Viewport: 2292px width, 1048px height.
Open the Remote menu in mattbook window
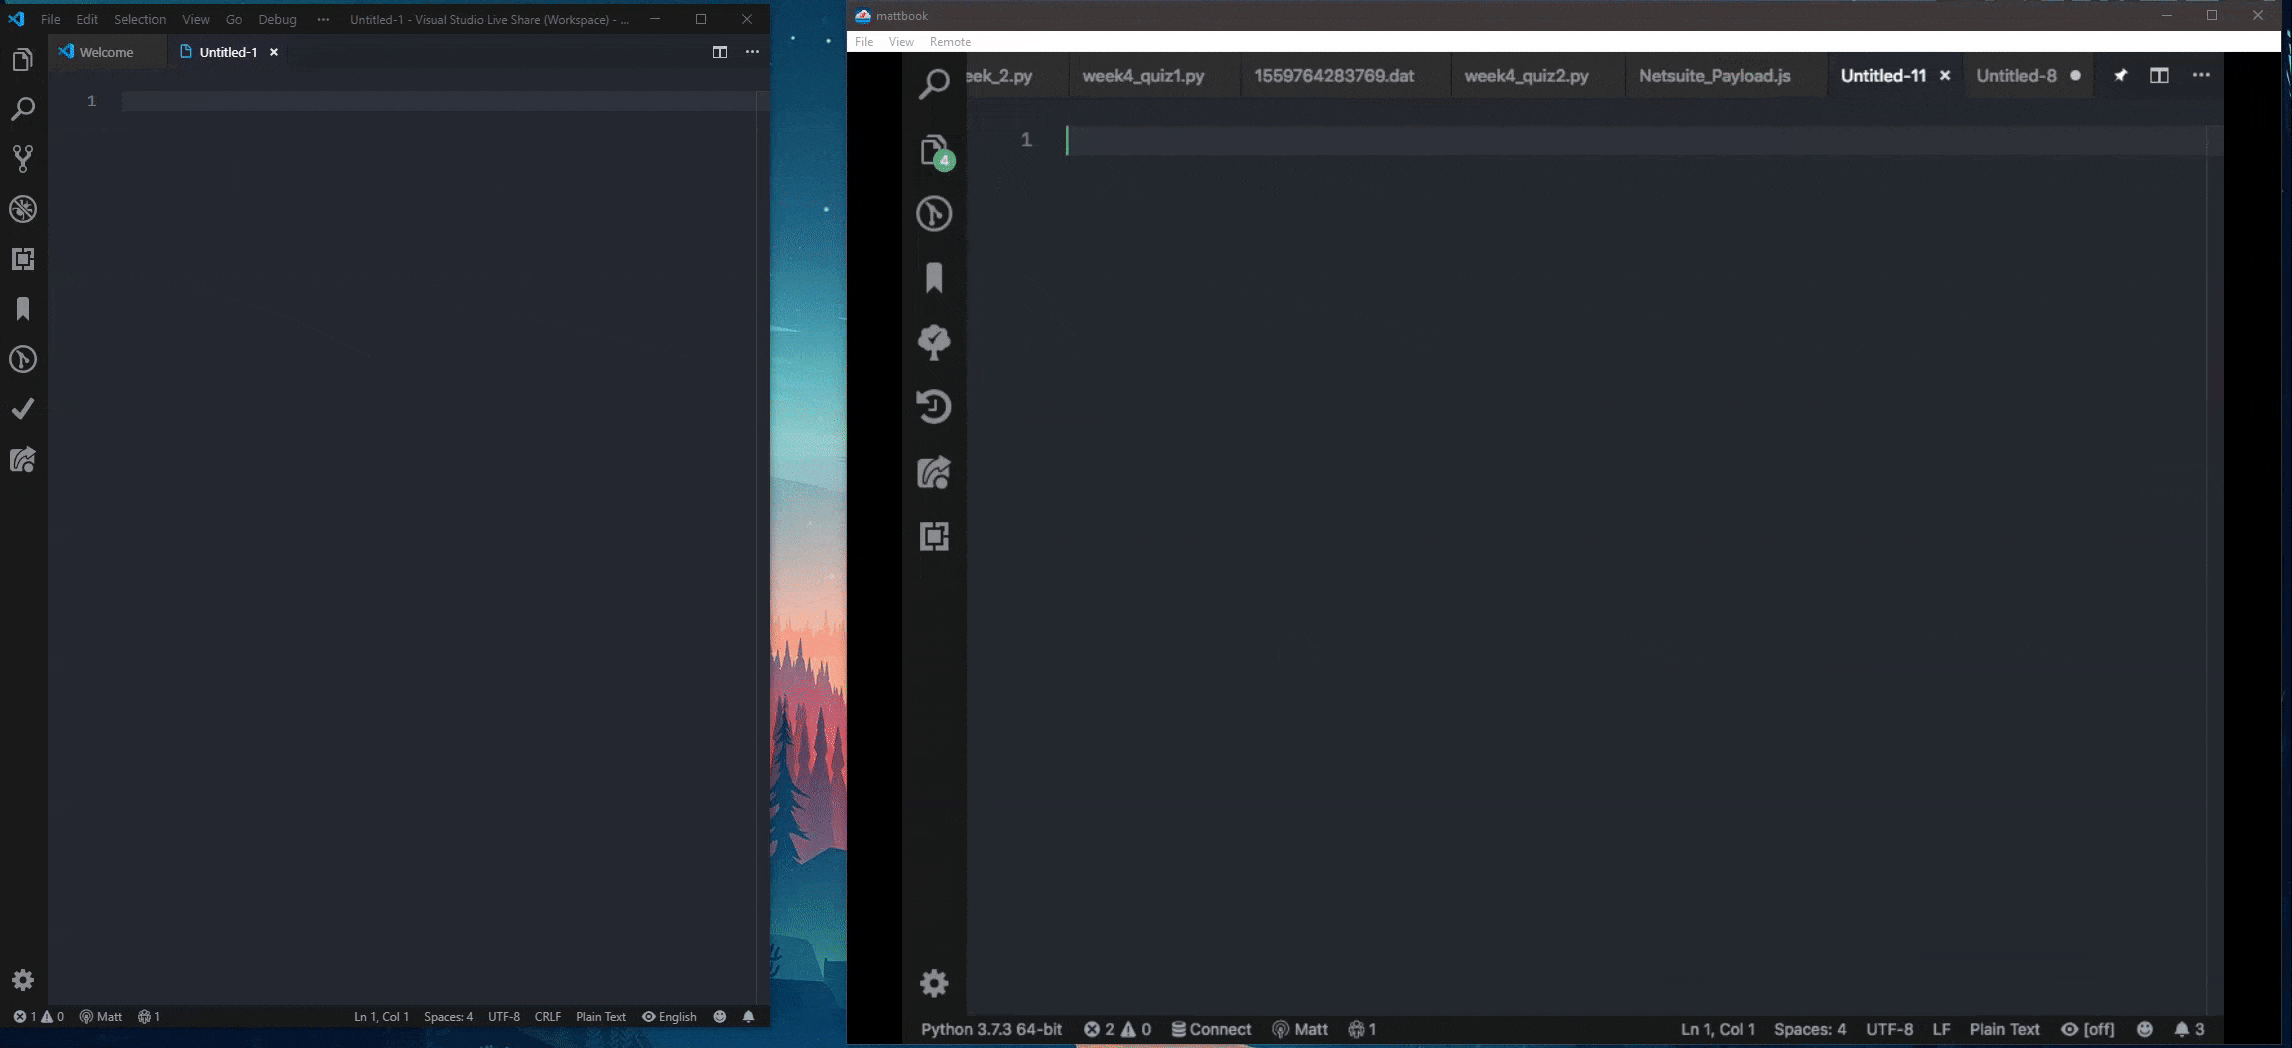pos(950,41)
